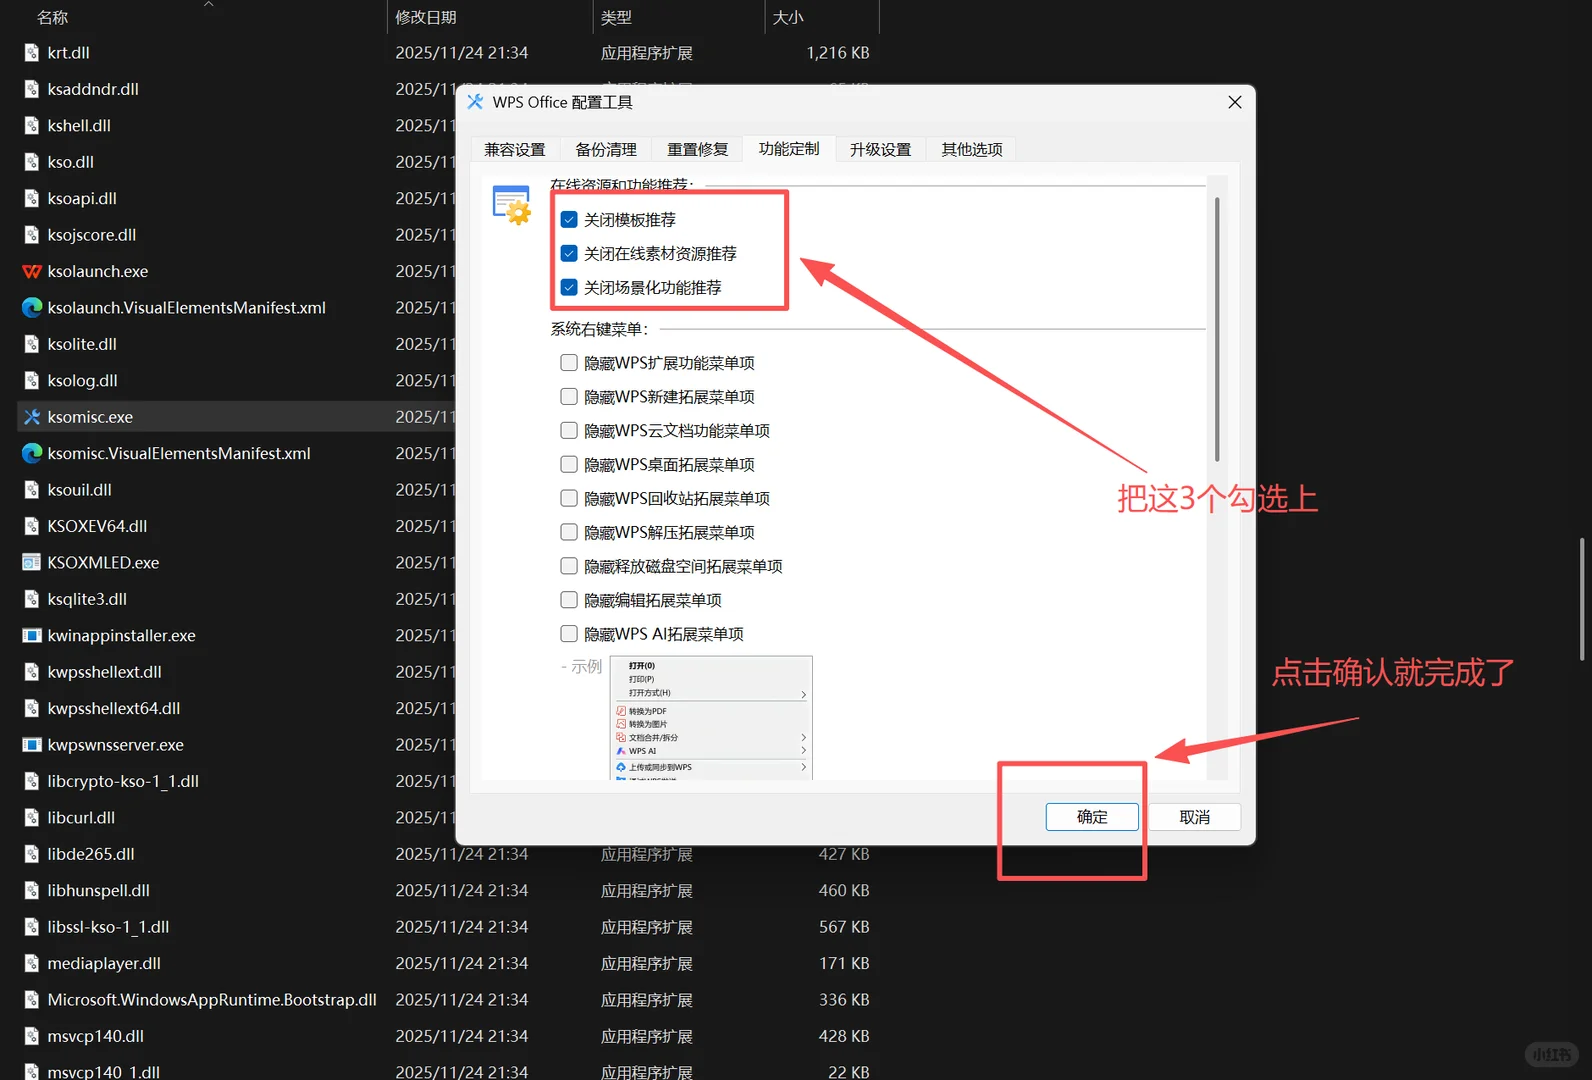
Task: Uncheck 关闭模板推荐 checkbox
Action: pos(569,220)
